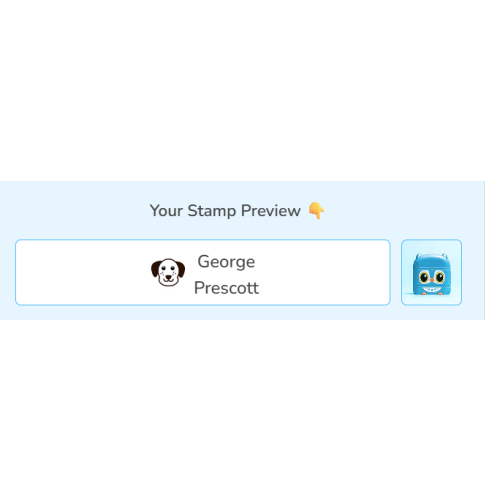The height and width of the screenshot is (500, 500).
Task: Click the surname "Prescott" in preview
Action: tap(226, 288)
